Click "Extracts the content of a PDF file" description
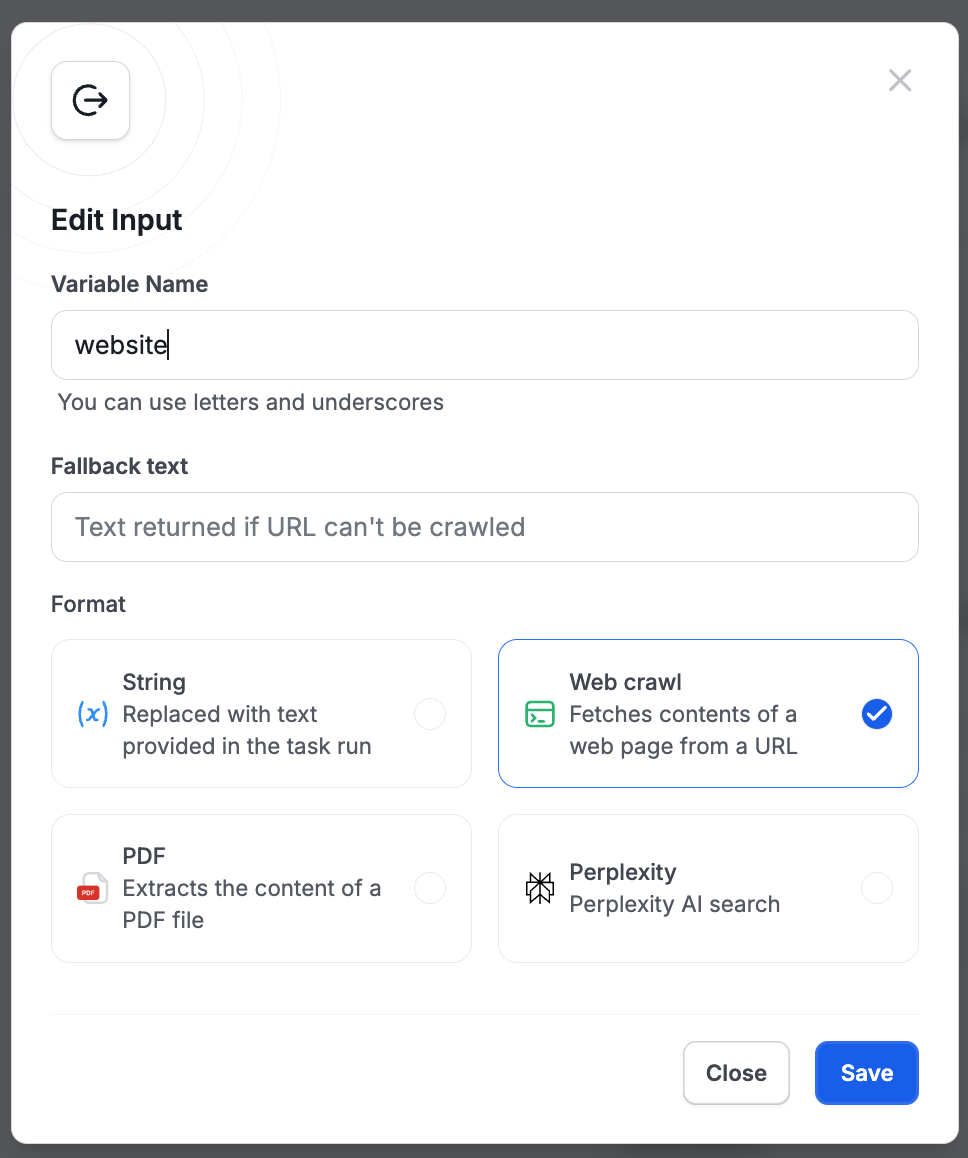This screenshot has height=1158, width=968. pyautogui.click(x=251, y=904)
